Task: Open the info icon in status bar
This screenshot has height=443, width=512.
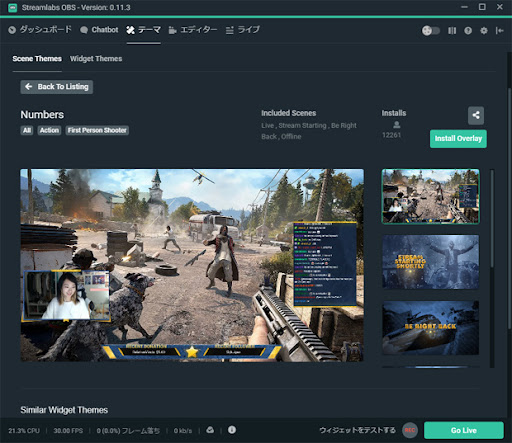Action: coord(232,430)
